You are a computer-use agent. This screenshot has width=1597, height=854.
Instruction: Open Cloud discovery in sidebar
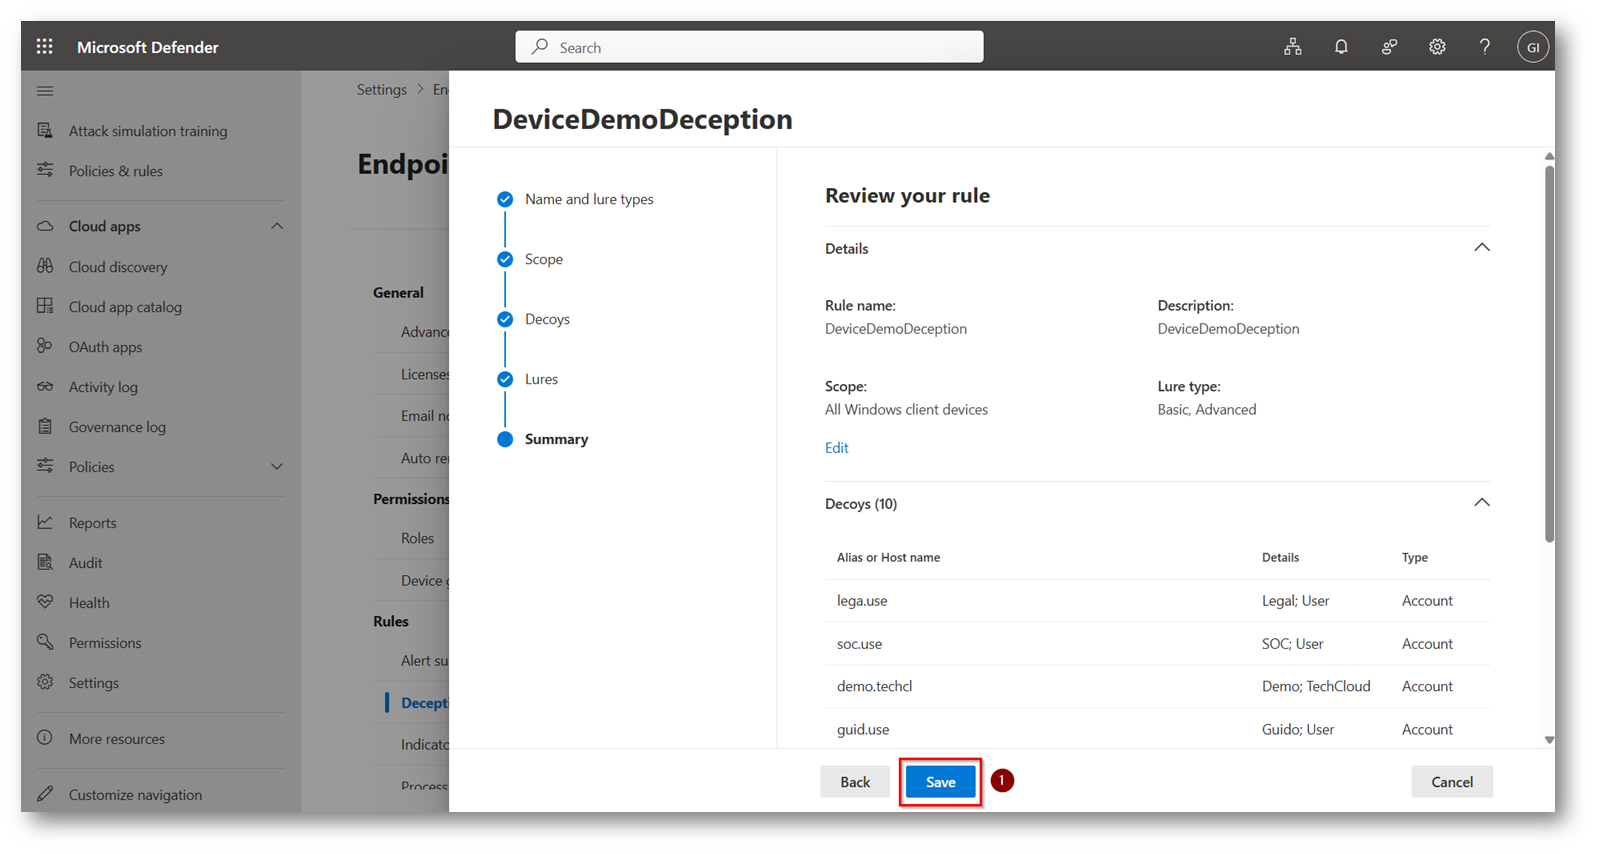tap(118, 267)
